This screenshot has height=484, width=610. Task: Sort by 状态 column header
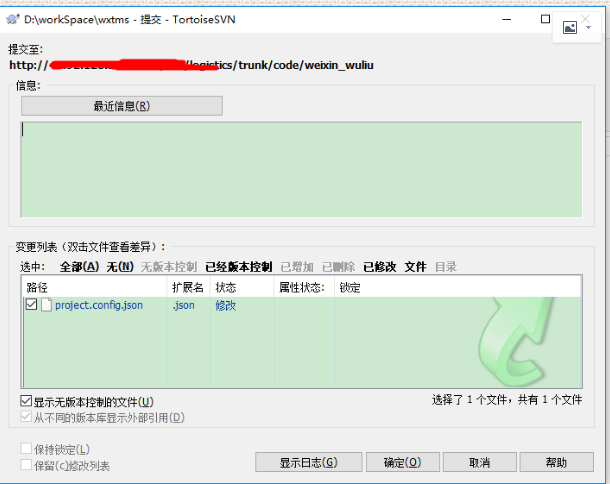pyautogui.click(x=242, y=288)
